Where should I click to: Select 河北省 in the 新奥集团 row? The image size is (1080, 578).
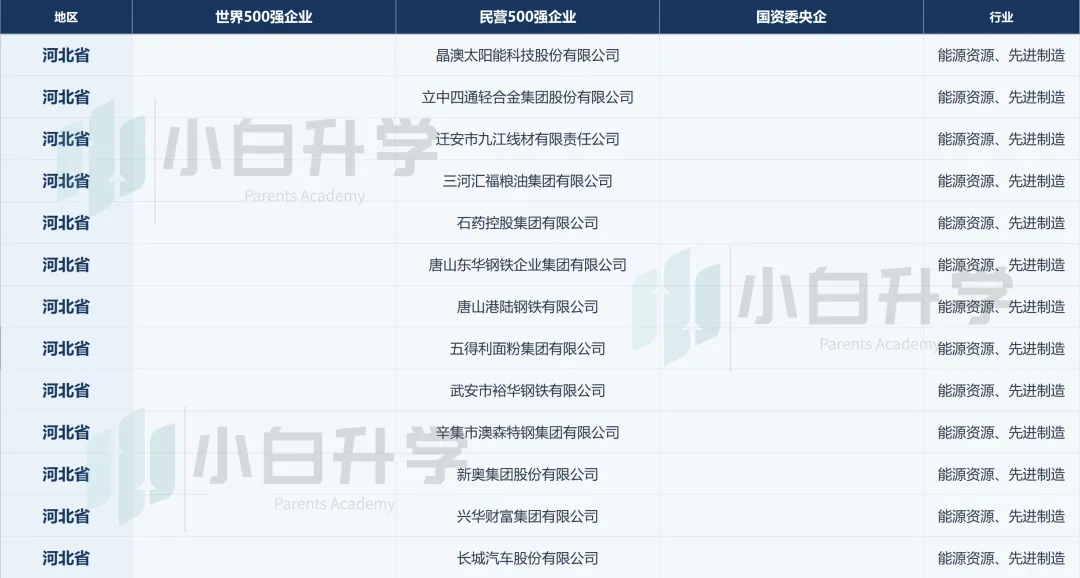[x=66, y=475]
